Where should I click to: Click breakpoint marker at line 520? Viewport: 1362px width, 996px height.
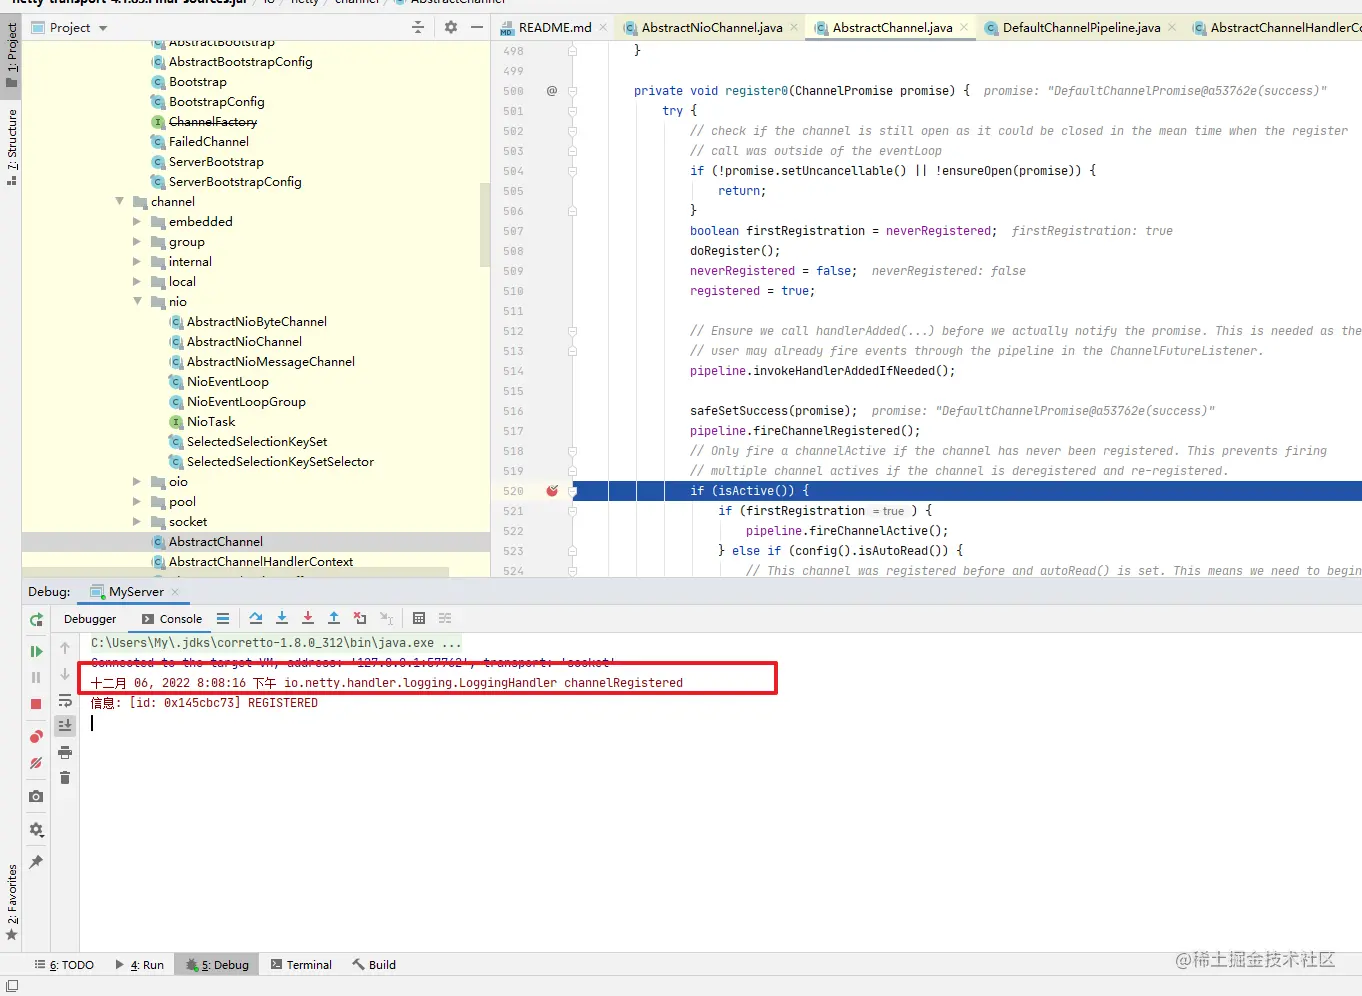coord(552,491)
